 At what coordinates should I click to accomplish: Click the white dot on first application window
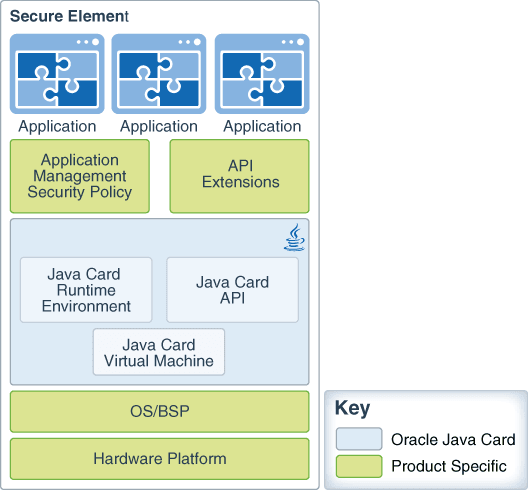click(96, 42)
